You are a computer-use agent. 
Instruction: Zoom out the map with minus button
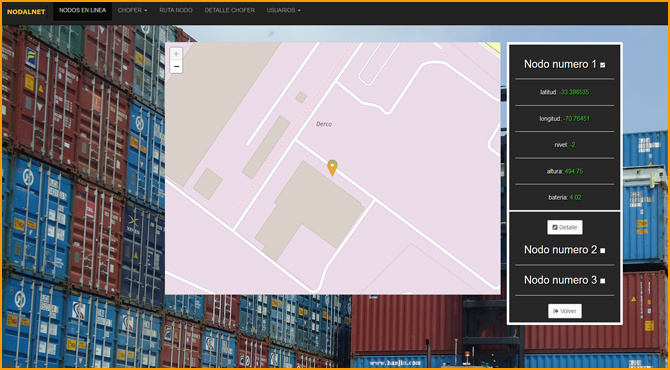tap(176, 67)
